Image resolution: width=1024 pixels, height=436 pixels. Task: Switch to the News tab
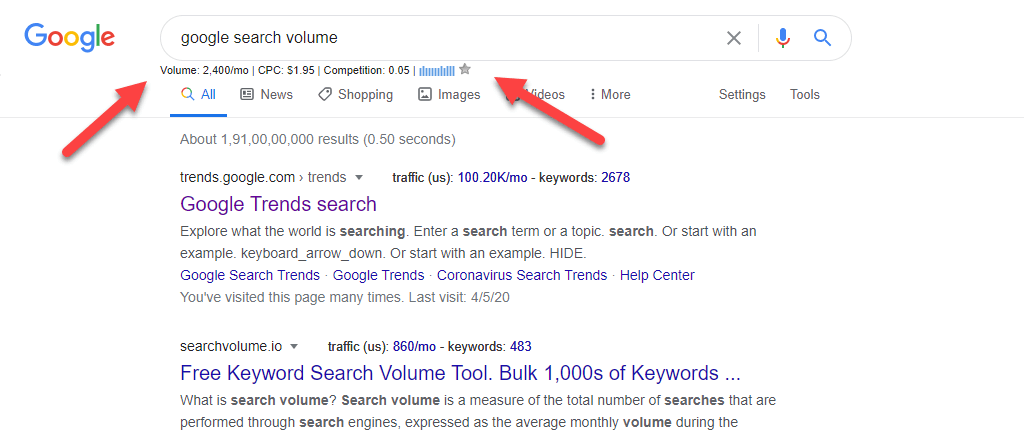[266, 95]
